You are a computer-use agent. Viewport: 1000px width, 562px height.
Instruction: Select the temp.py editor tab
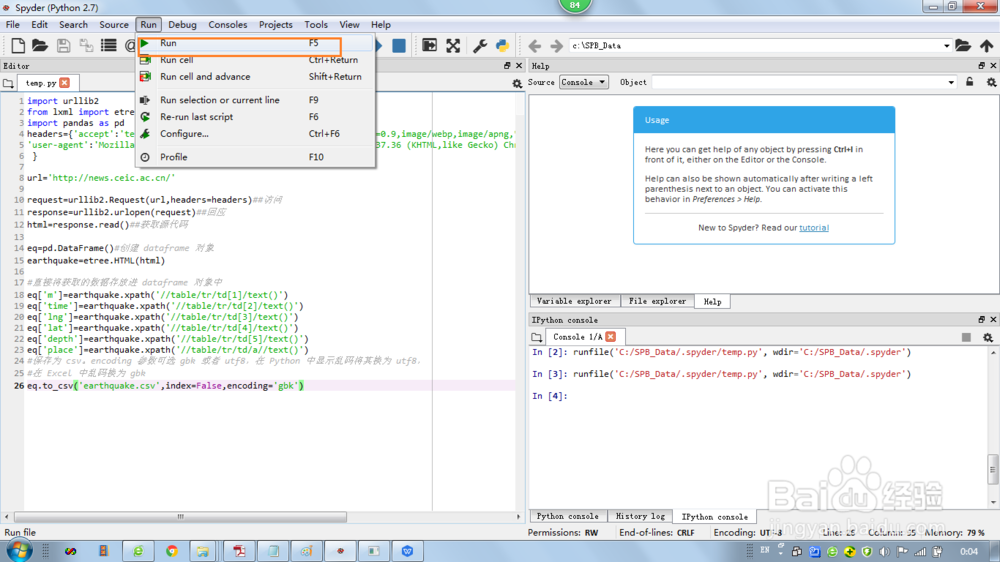pos(41,83)
